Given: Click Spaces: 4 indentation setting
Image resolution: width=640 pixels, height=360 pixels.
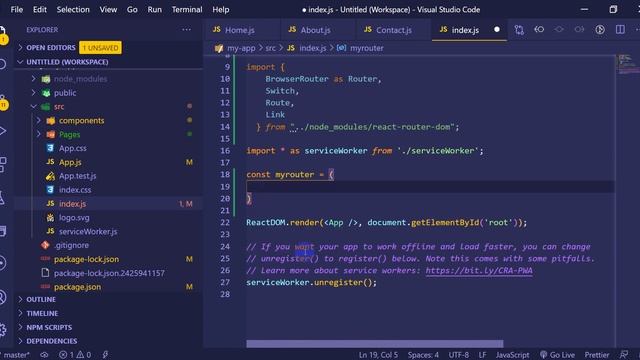Looking at the screenshot, I should (423, 355).
